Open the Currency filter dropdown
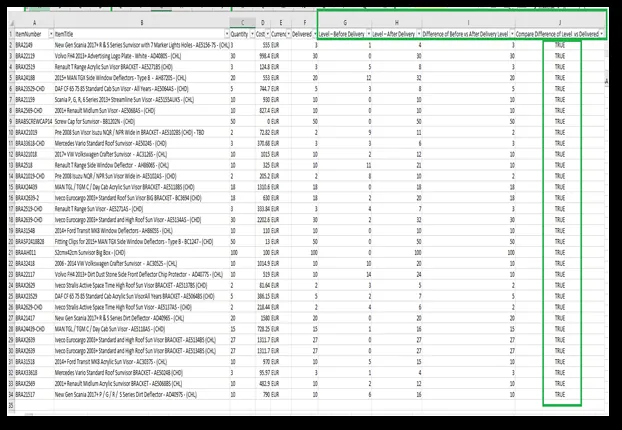The height and width of the screenshot is (430, 622). point(288,34)
